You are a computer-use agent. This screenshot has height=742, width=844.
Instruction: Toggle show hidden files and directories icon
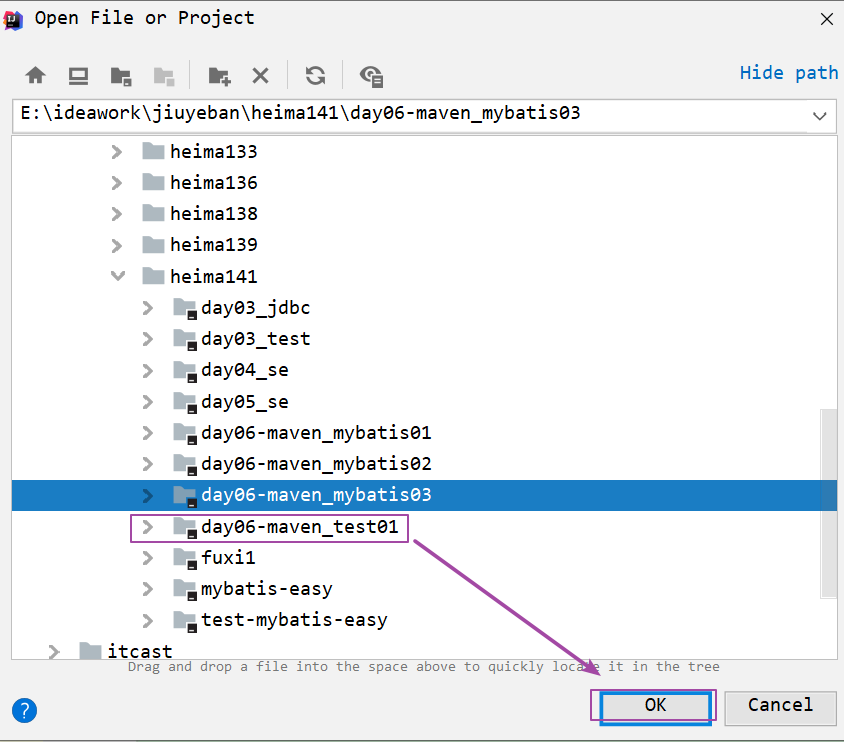(x=372, y=75)
